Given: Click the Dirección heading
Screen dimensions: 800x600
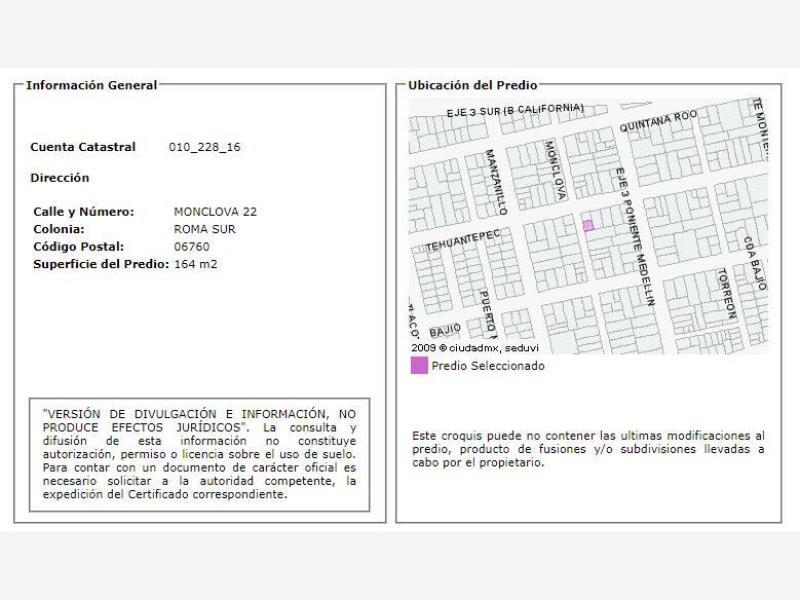Looking at the screenshot, I should click(60, 178).
